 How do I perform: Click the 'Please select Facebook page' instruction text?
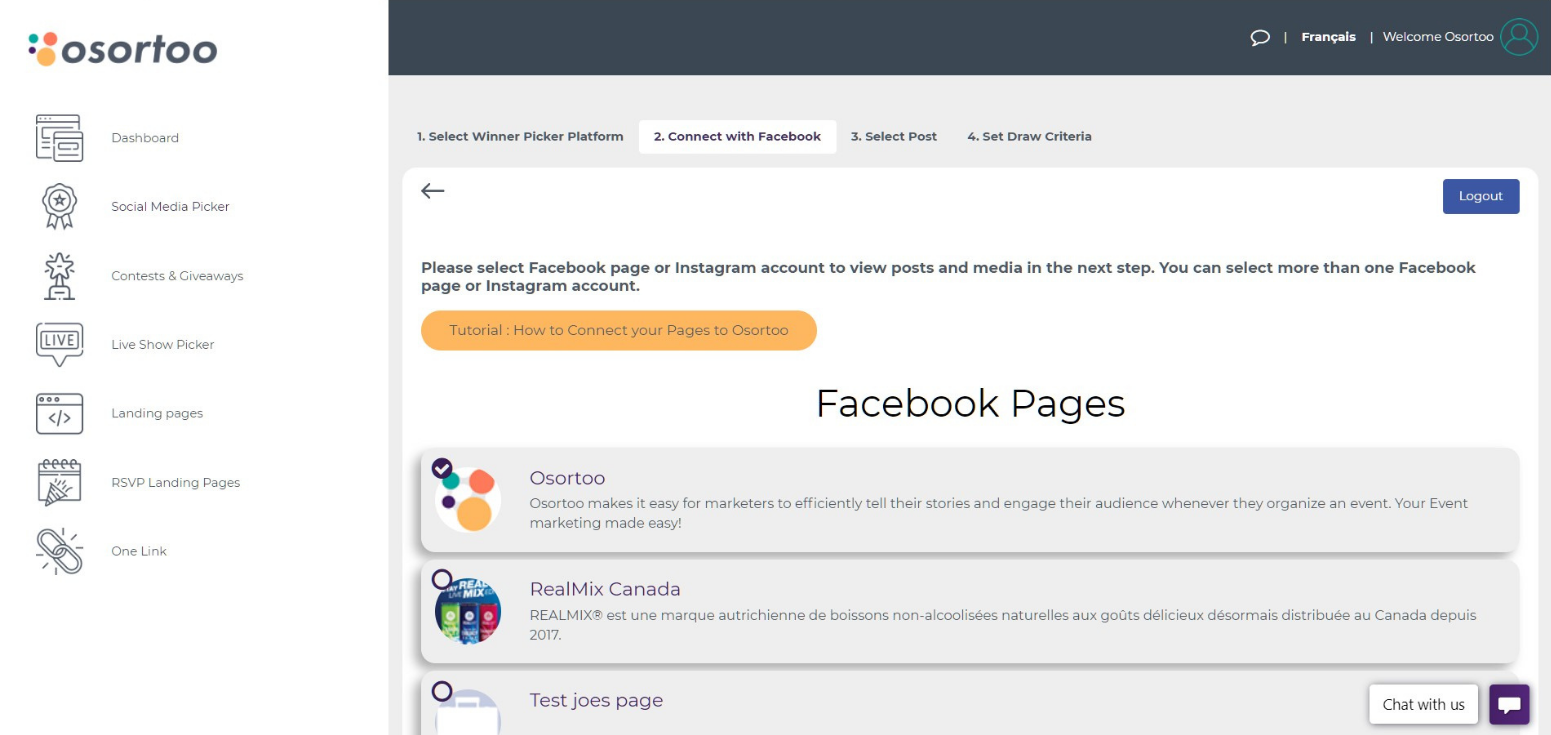pyautogui.click(x=948, y=277)
